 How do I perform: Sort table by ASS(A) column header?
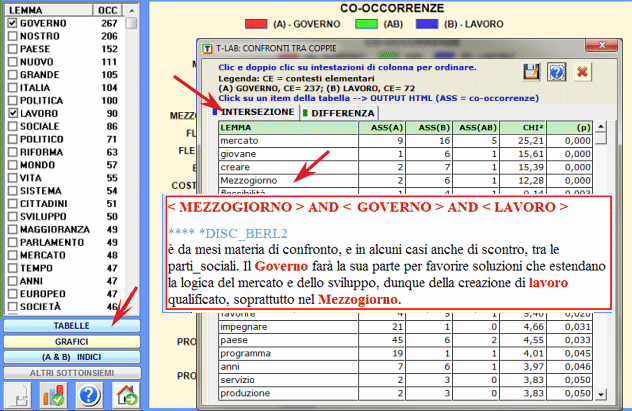coord(382,128)
